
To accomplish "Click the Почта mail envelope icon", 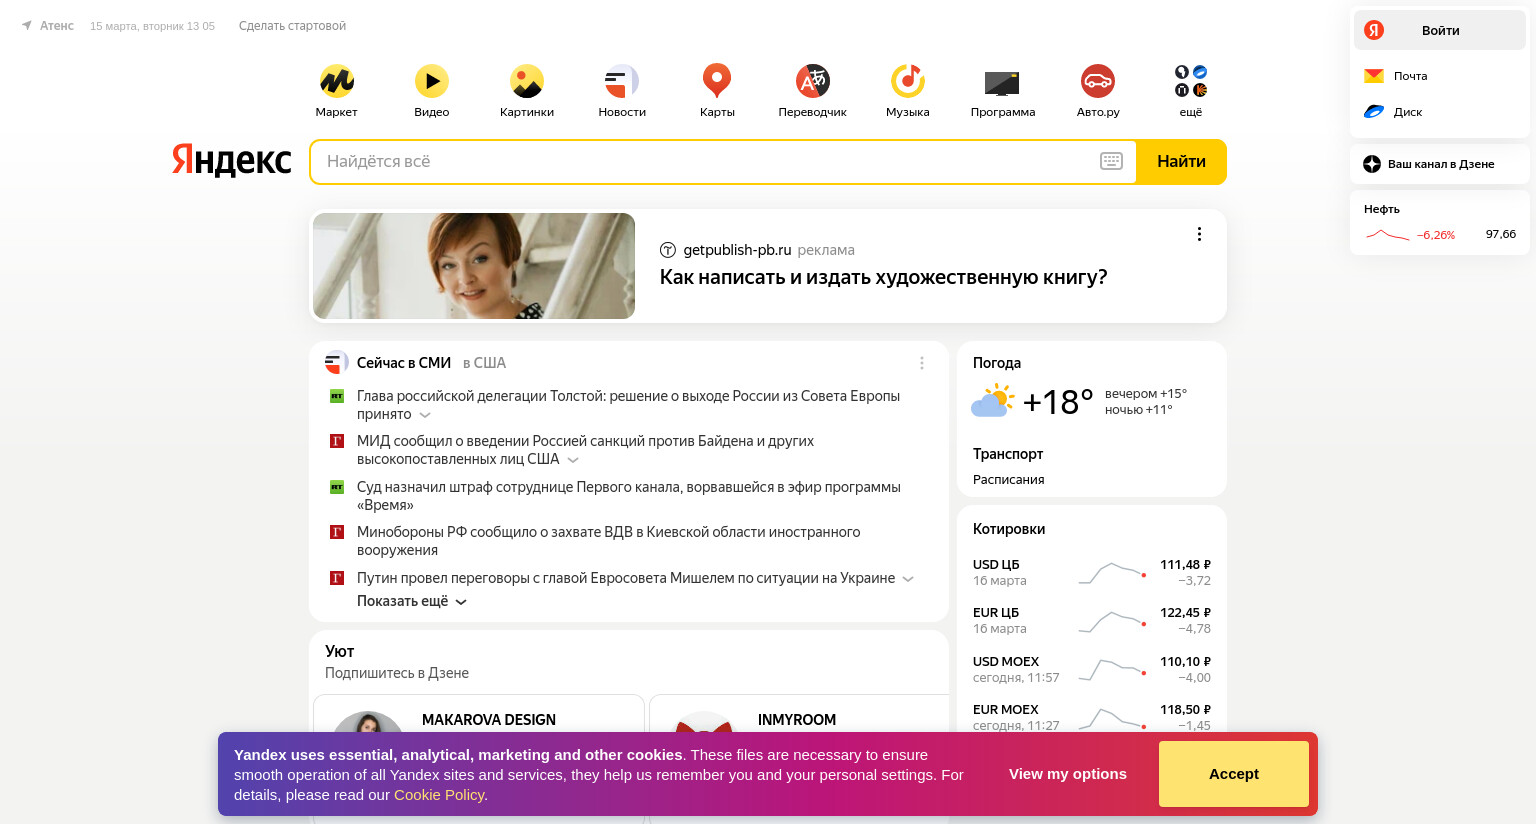I will pyautogui.click(x=1374, y=76).
